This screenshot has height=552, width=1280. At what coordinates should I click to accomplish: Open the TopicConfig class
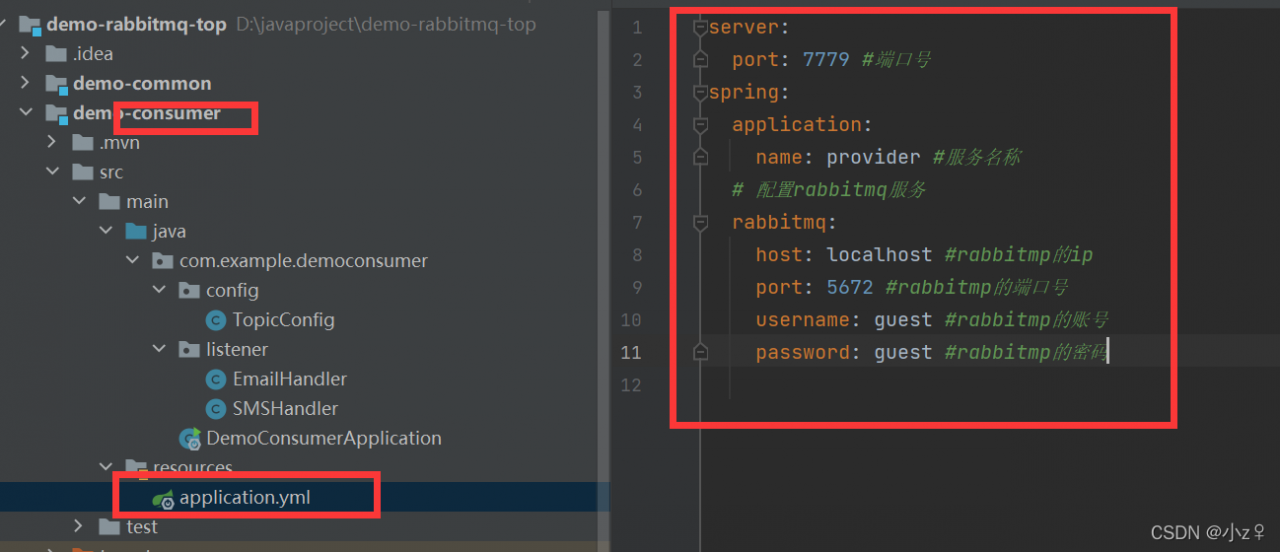[283, 320]
